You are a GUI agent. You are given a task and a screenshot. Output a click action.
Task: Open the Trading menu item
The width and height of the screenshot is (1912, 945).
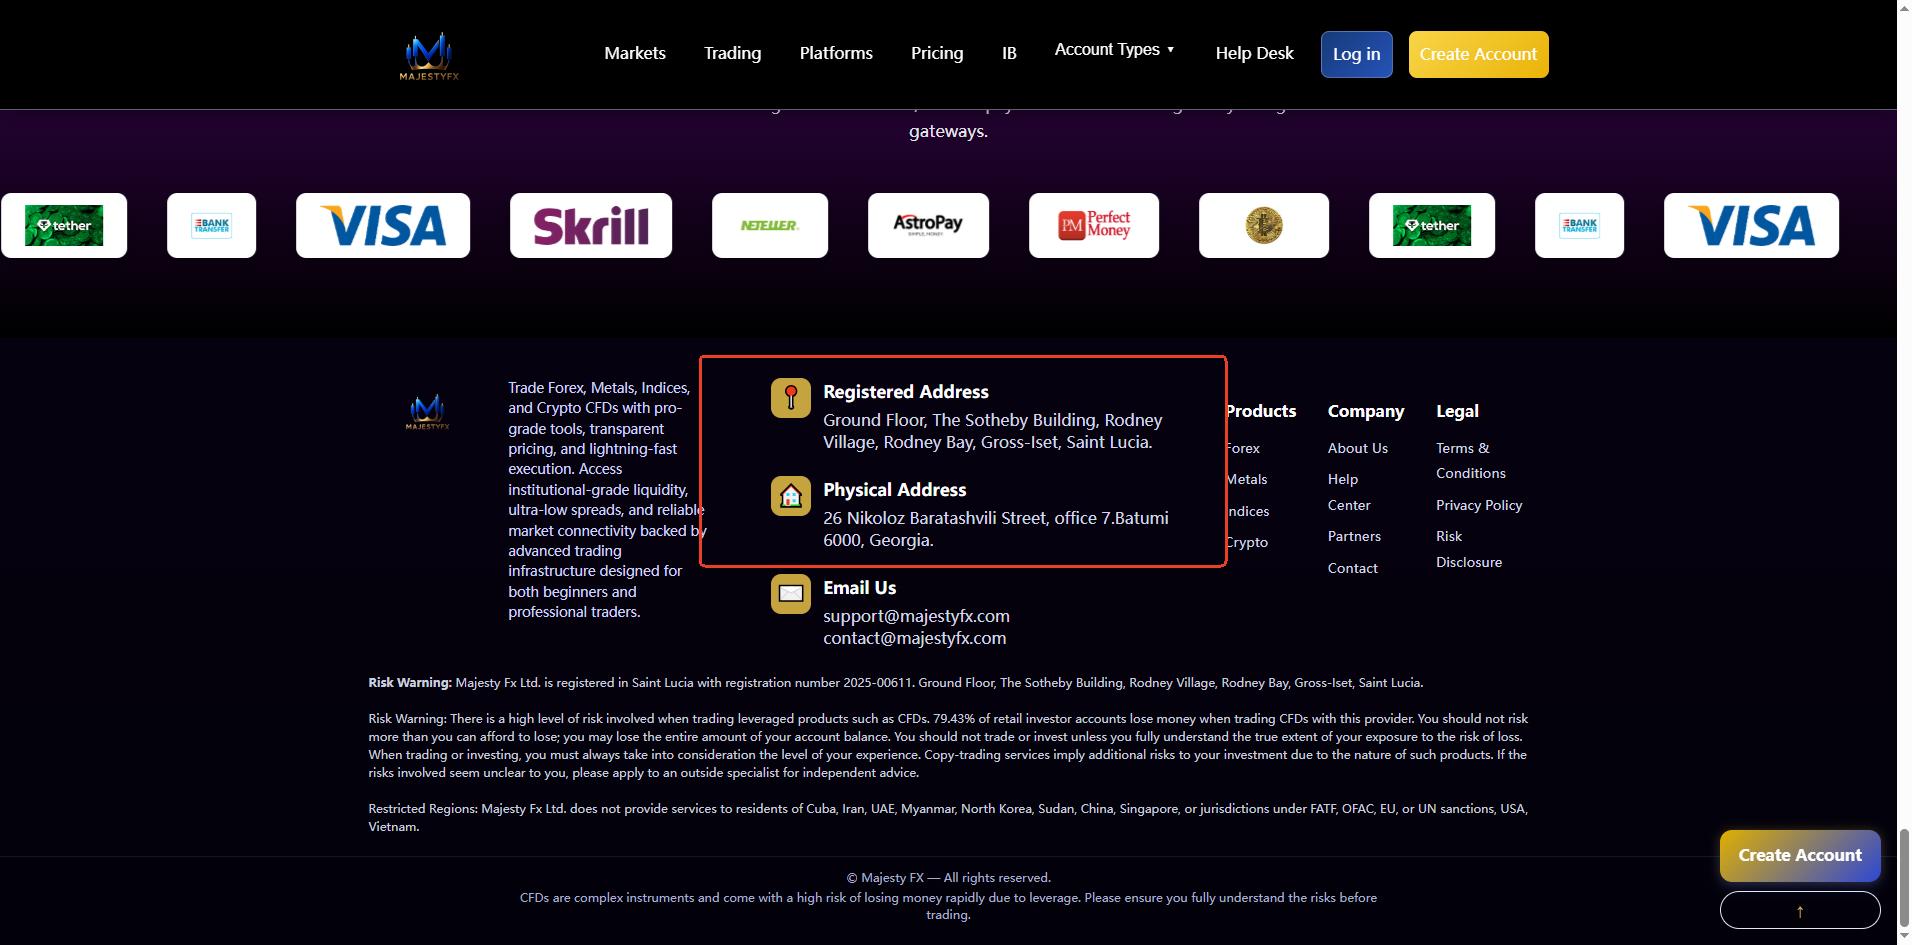coord(732,53)
